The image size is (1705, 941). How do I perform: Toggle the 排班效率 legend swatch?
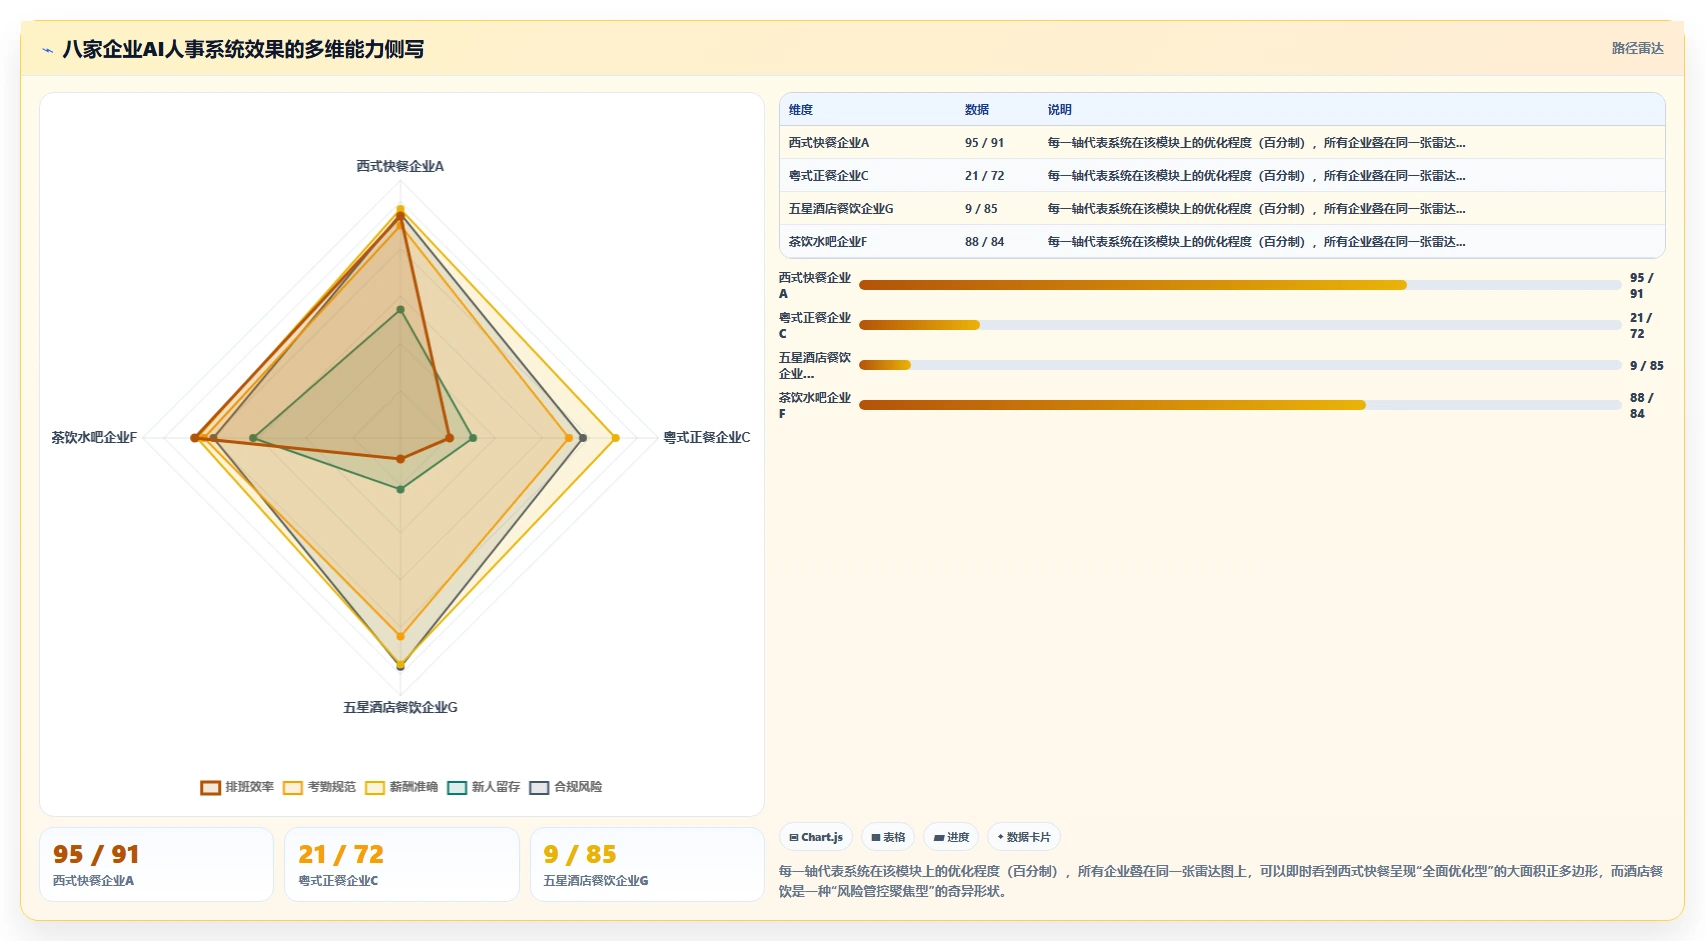point(210,788)
